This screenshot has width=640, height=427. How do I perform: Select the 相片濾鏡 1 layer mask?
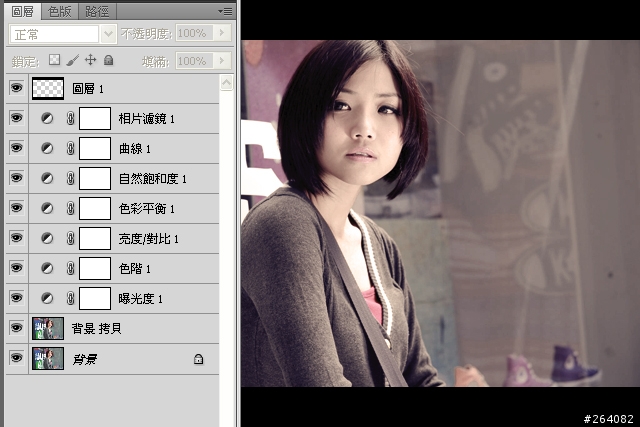(x=95, y=118)
